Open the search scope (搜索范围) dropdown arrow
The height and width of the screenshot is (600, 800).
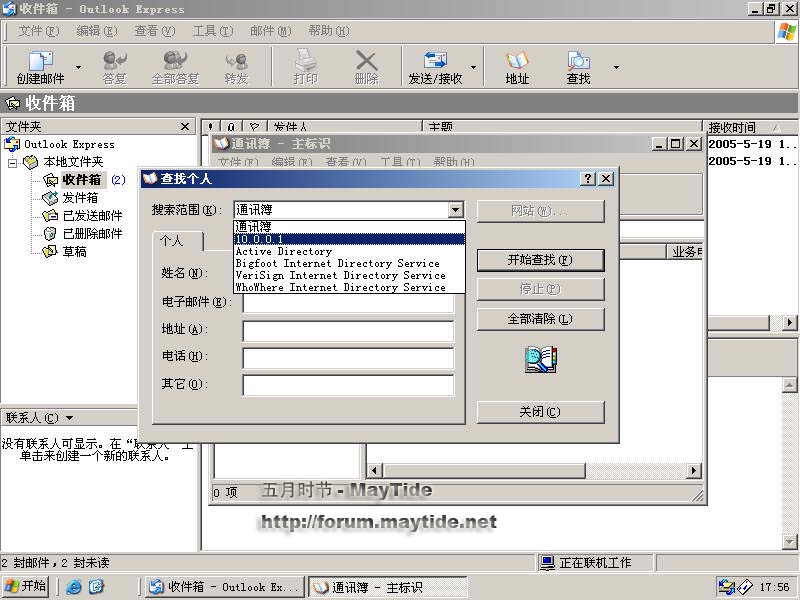pyautogui.click(x=456, y=210)
